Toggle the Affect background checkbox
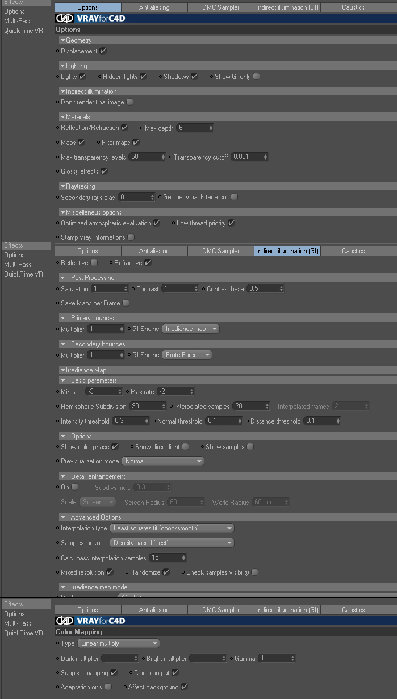397x699 pixels. 184,687
